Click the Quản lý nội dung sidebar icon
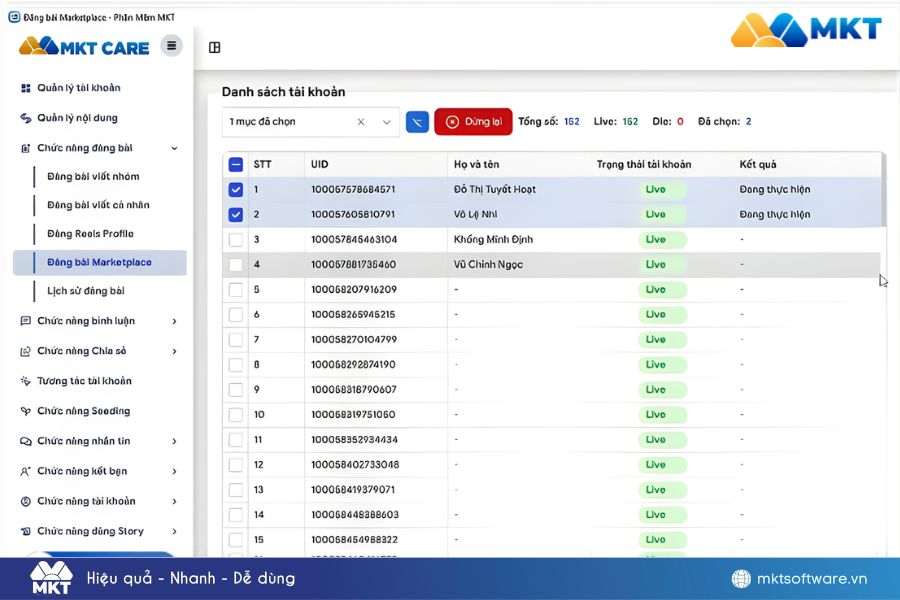 [26, 118]
